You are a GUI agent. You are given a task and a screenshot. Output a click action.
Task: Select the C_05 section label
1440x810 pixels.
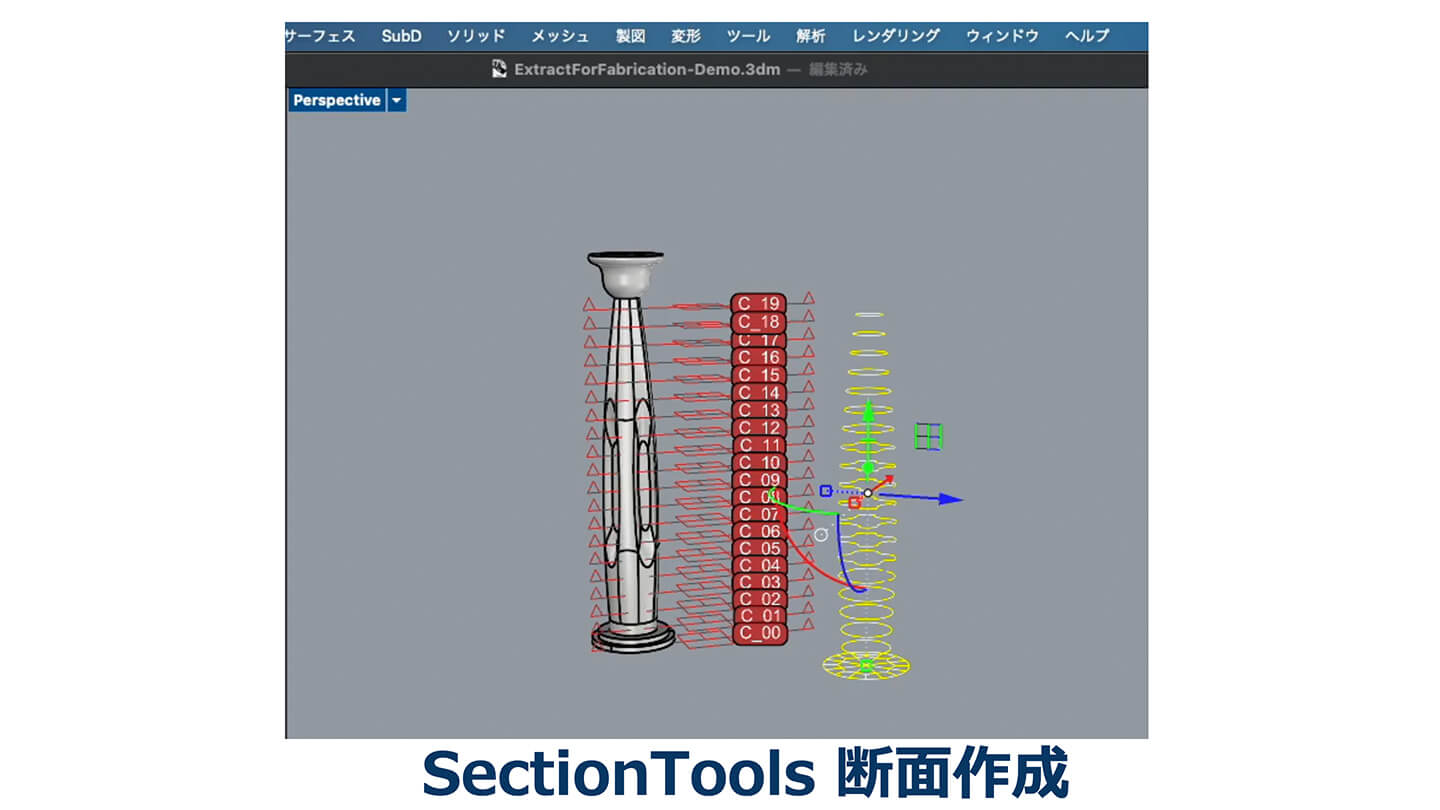758,548
